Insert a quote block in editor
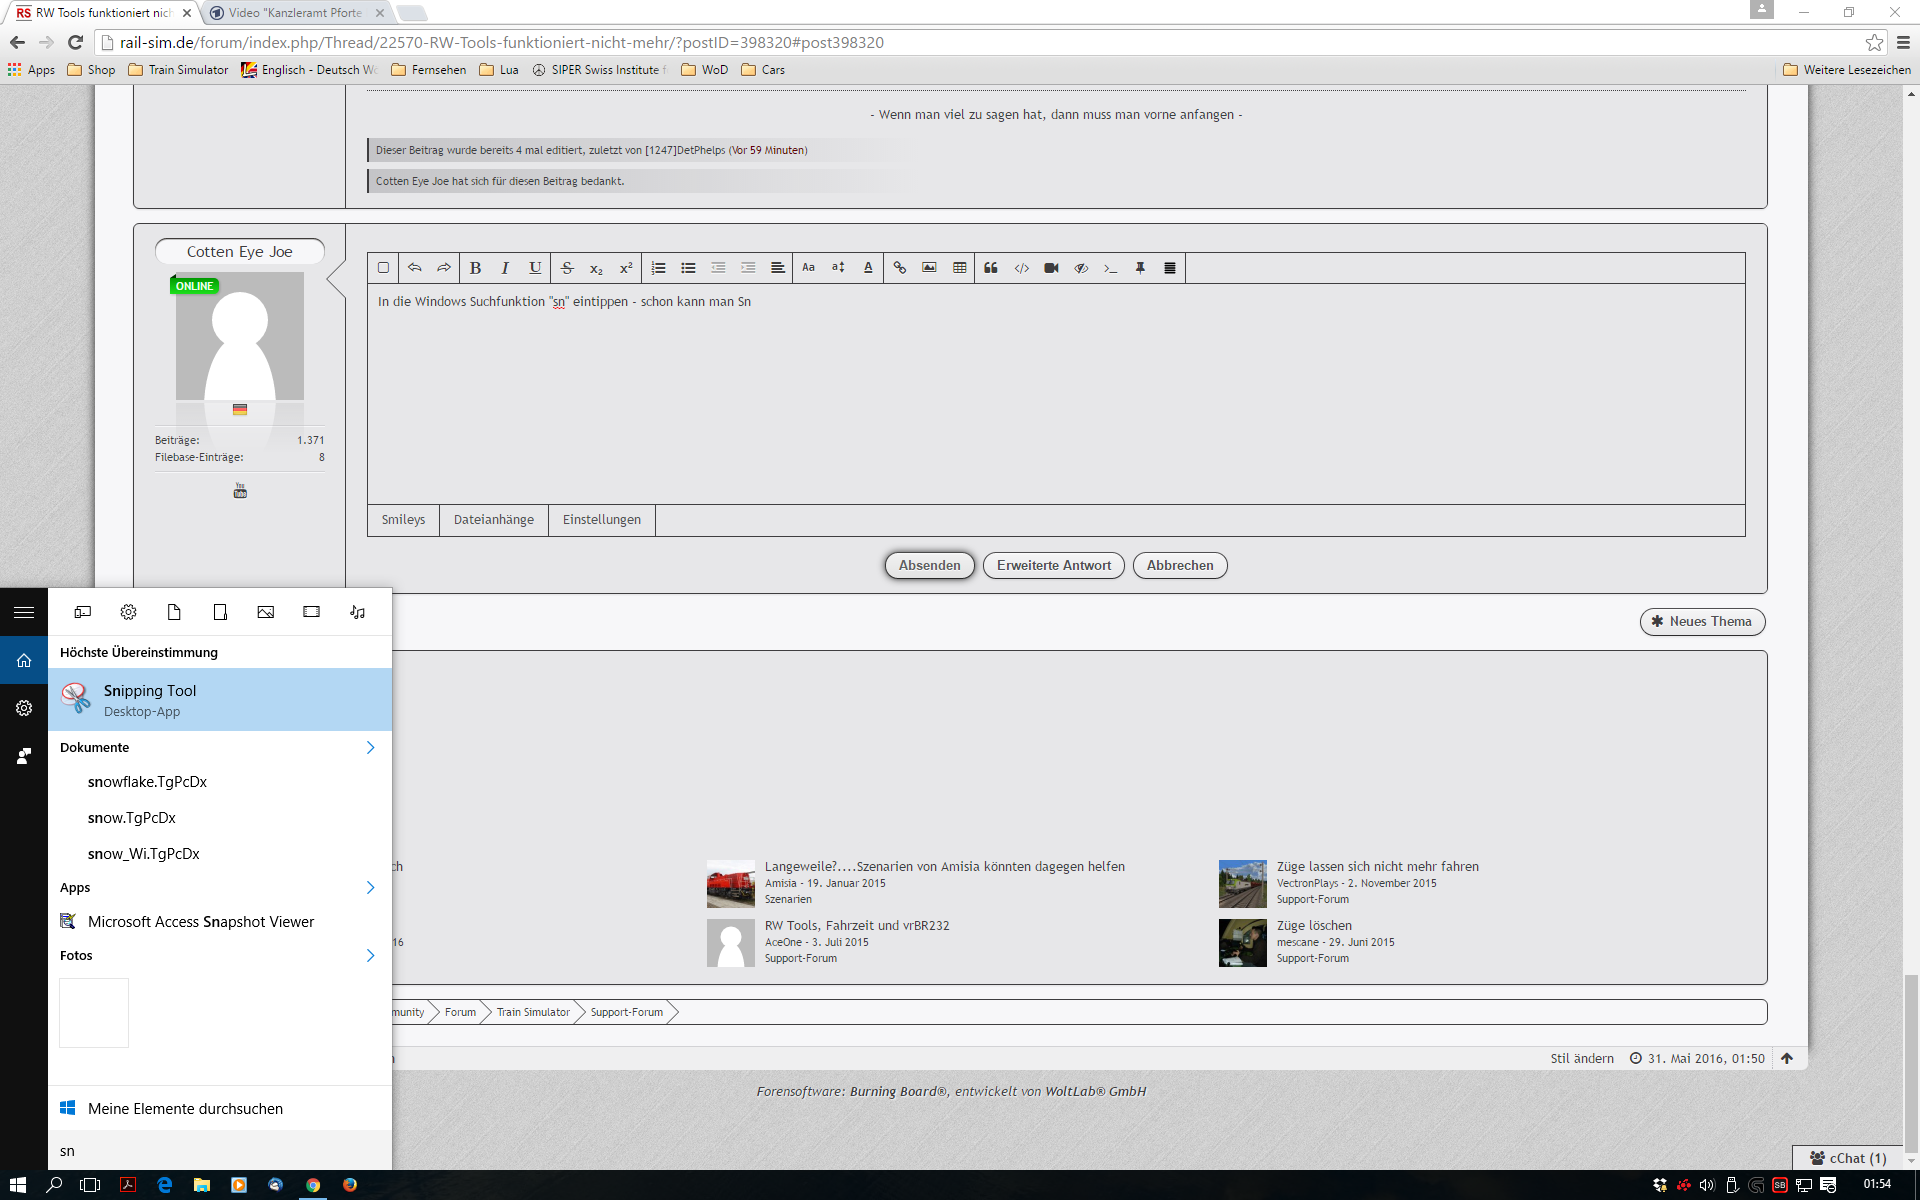1920x1200 pixels. pos(991,268)
